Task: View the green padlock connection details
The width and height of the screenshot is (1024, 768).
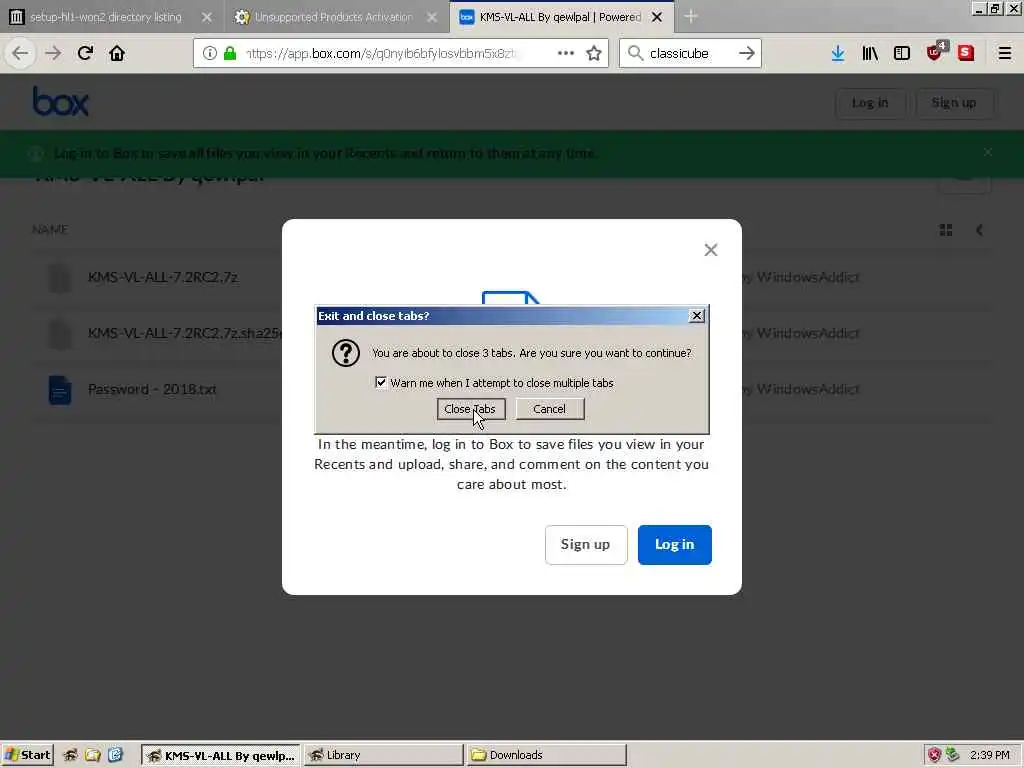Action: point(230,53)
